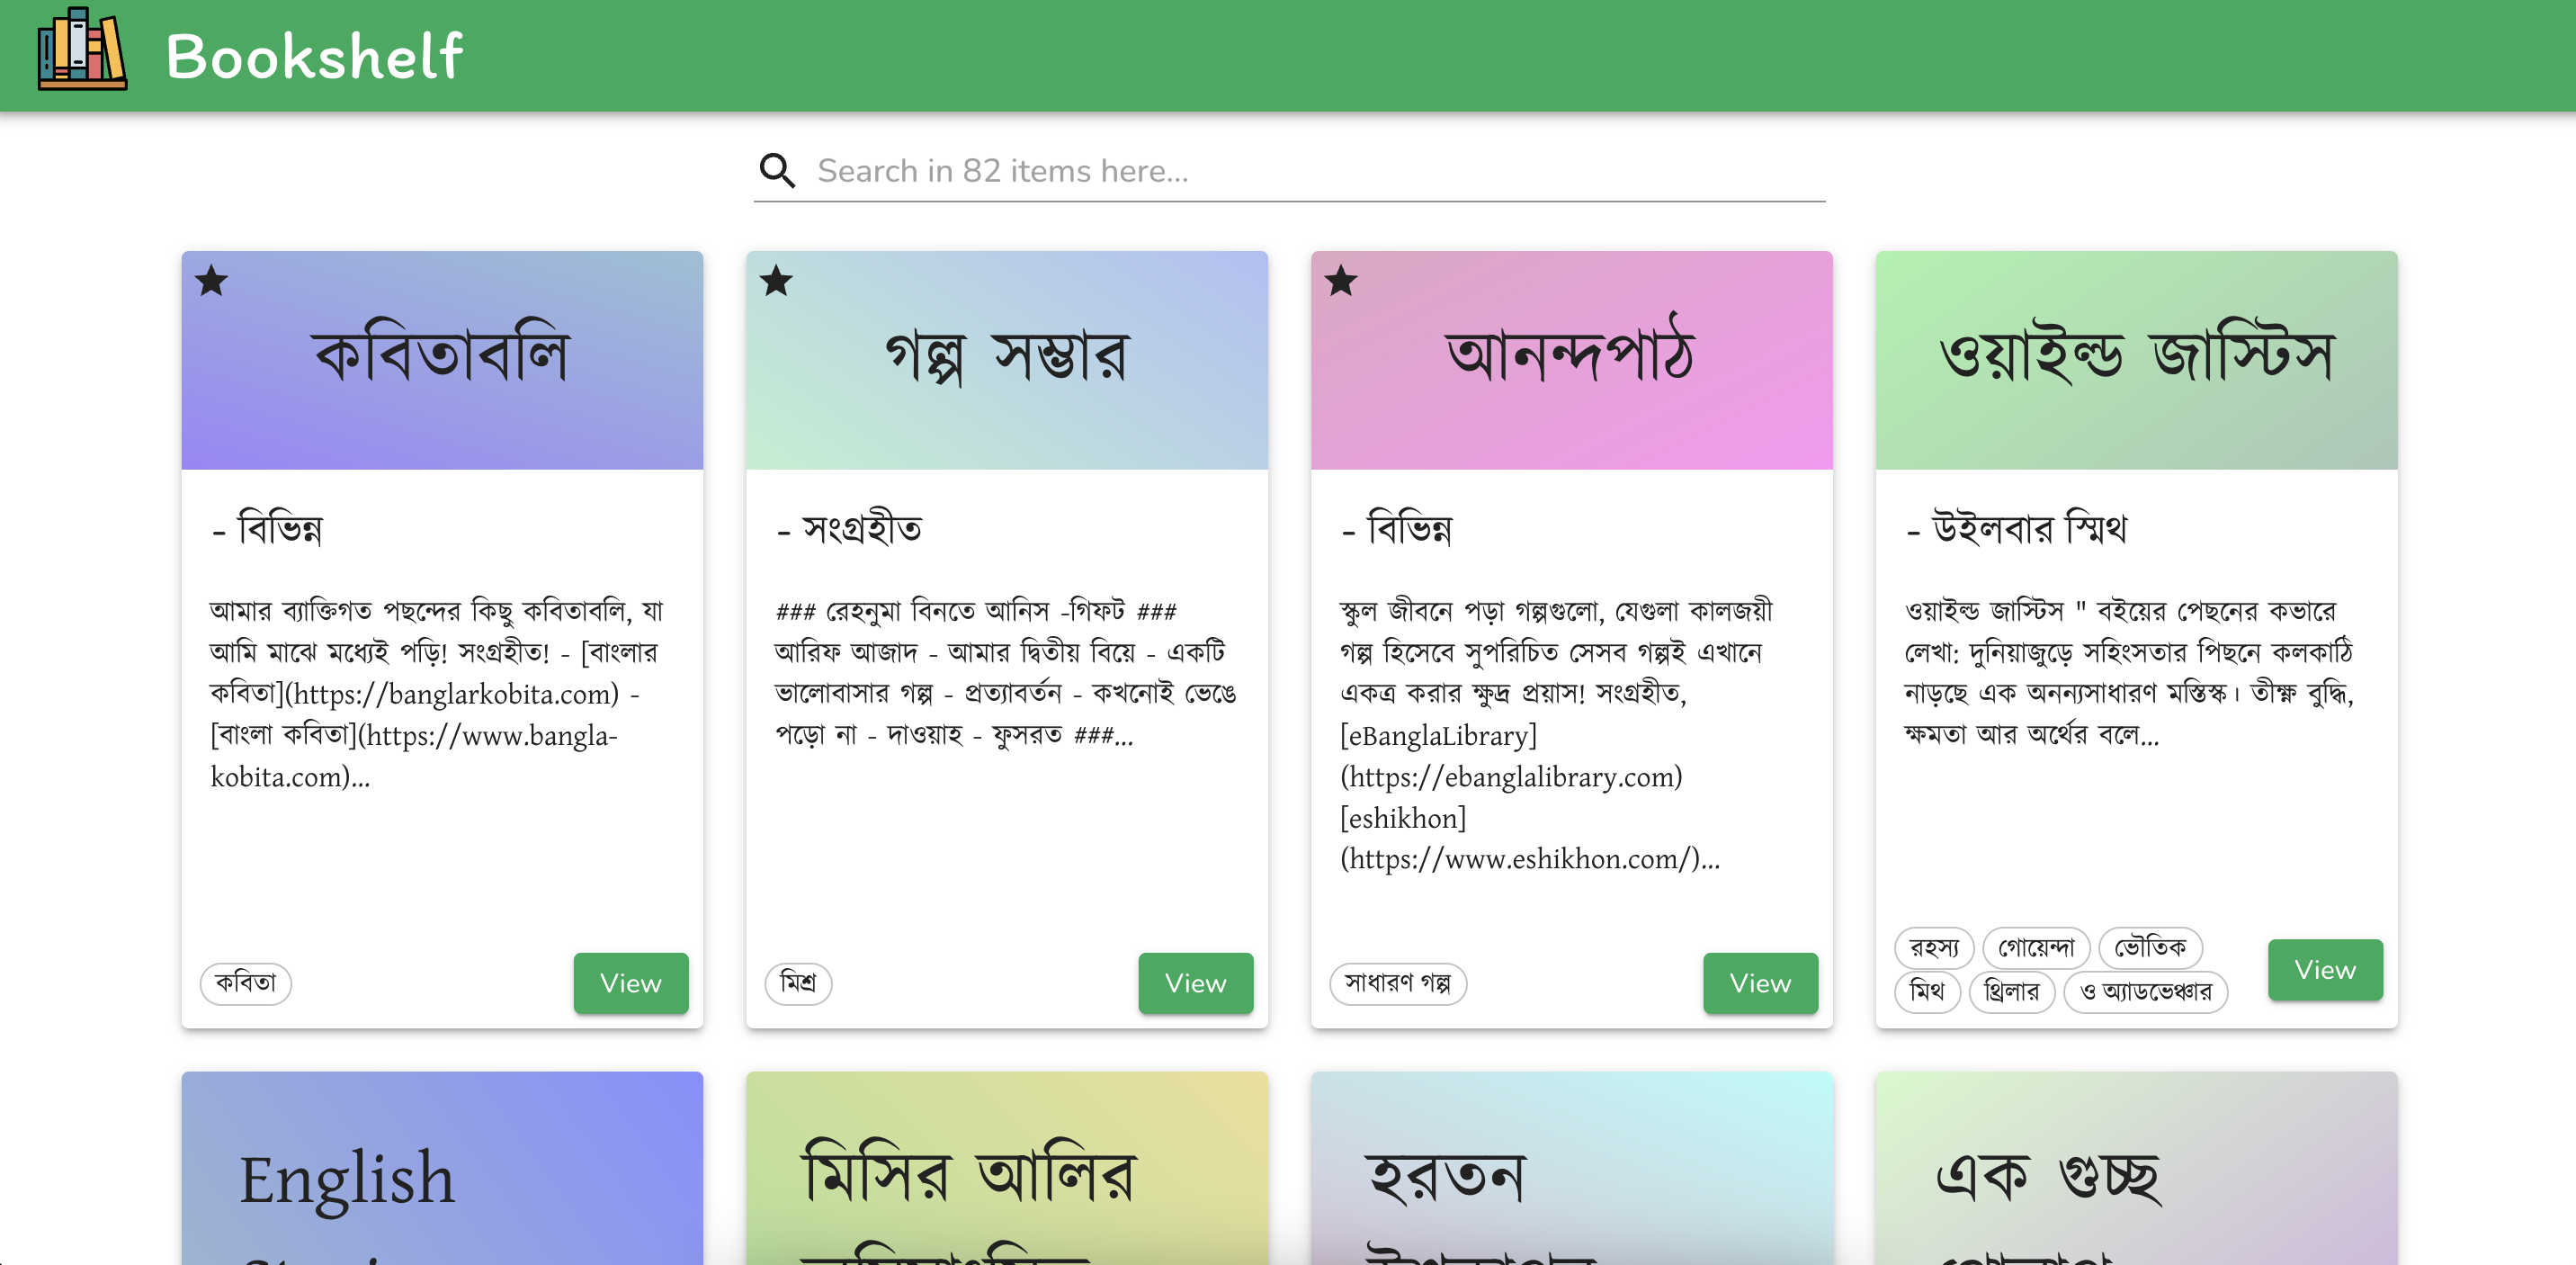Click '- বিভিন্ন' on the আনন্দপাঠ card
Viewport: 2576px width, 1265px height.
[x=1396, y=528]
